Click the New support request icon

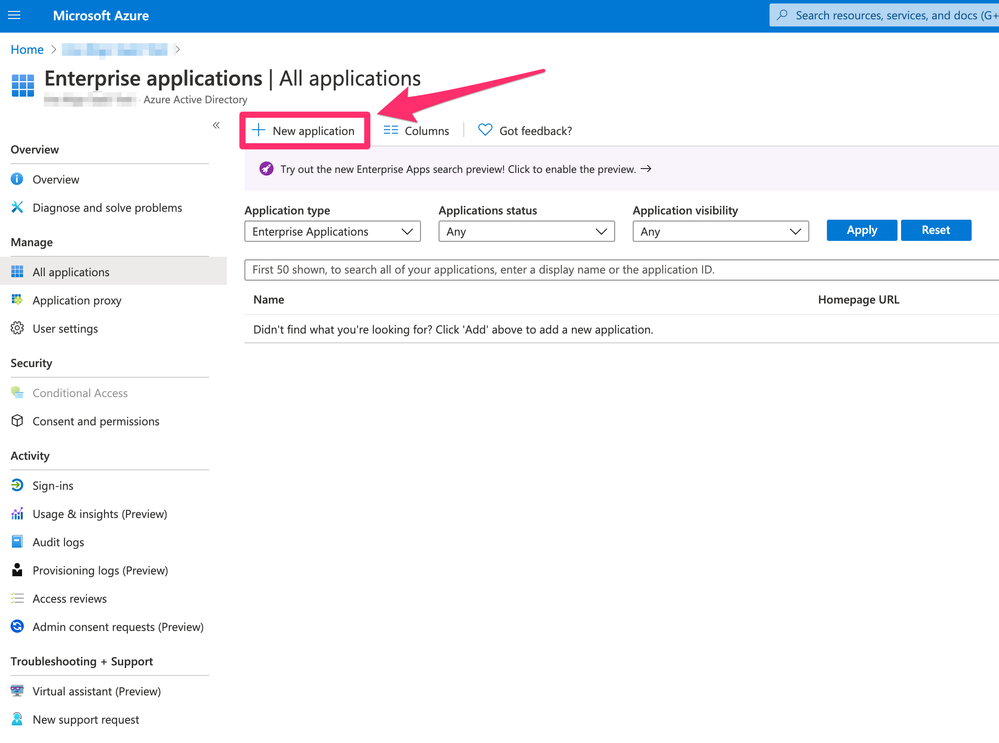[17, 719]
